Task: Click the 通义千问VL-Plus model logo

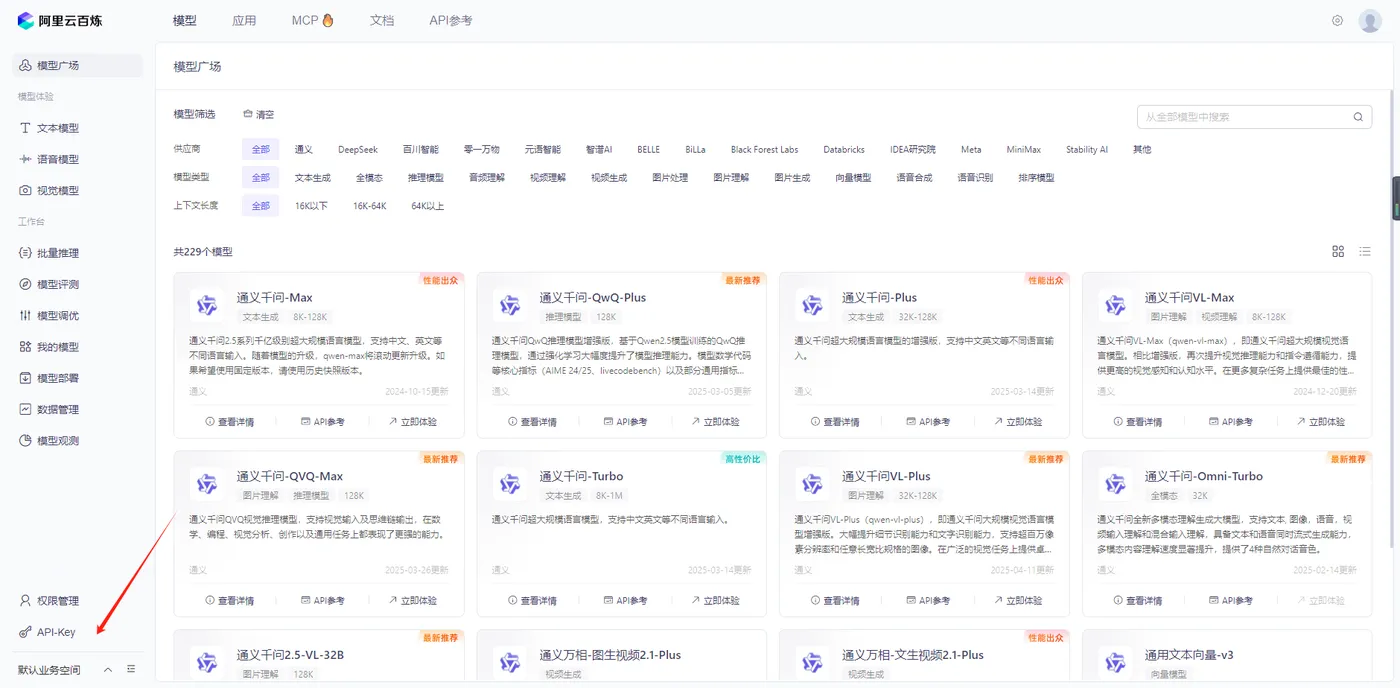Action: (812, 484)
